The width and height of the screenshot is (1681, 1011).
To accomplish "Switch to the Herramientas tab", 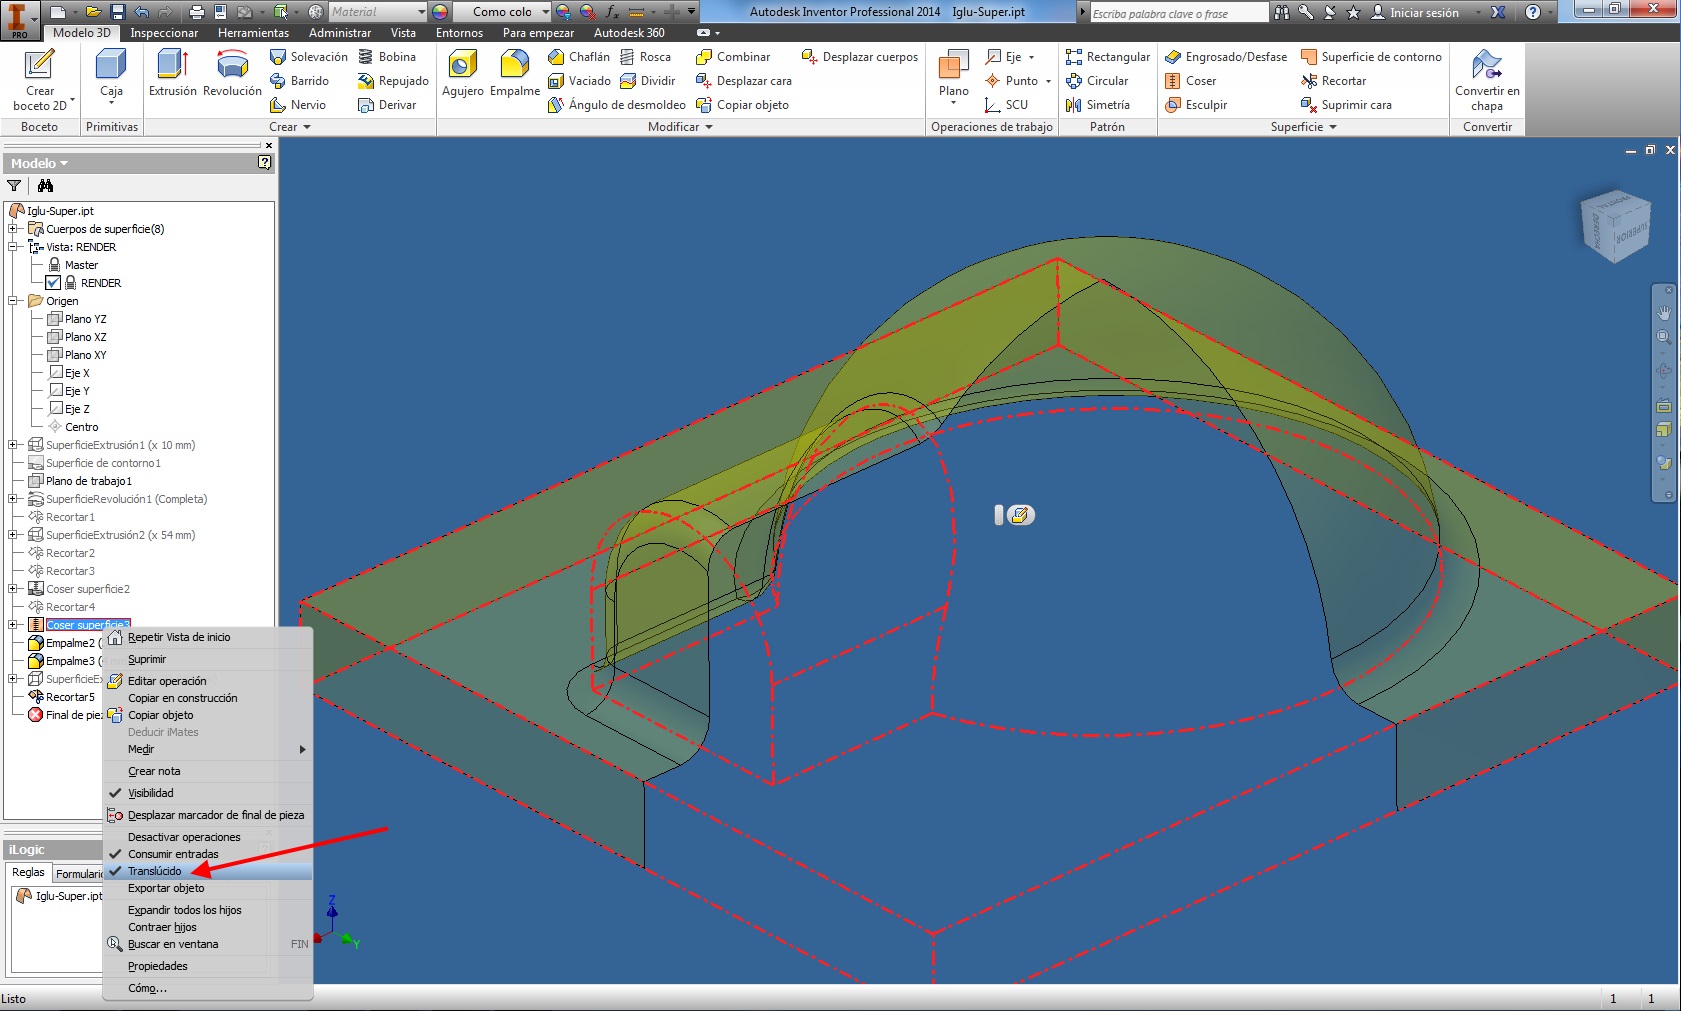I will click(253, 33).
